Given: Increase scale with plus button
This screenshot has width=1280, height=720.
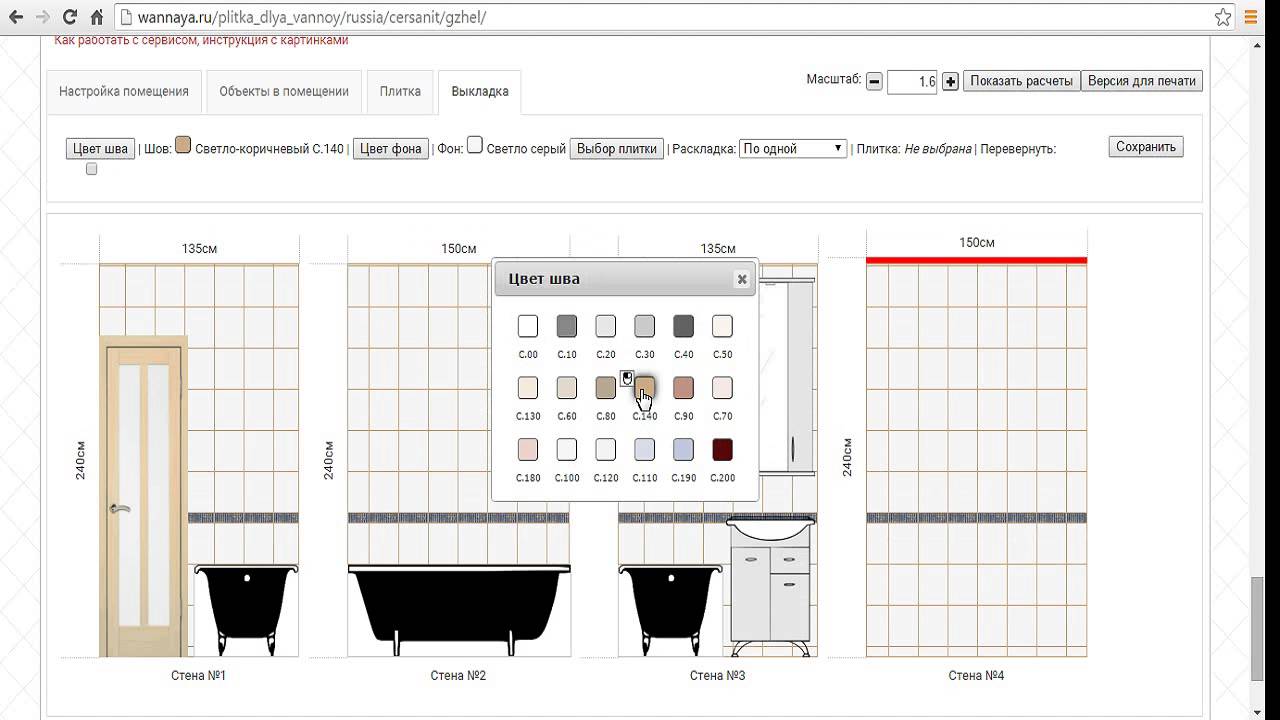Looking at the screenshot, I should pos(950,82).
